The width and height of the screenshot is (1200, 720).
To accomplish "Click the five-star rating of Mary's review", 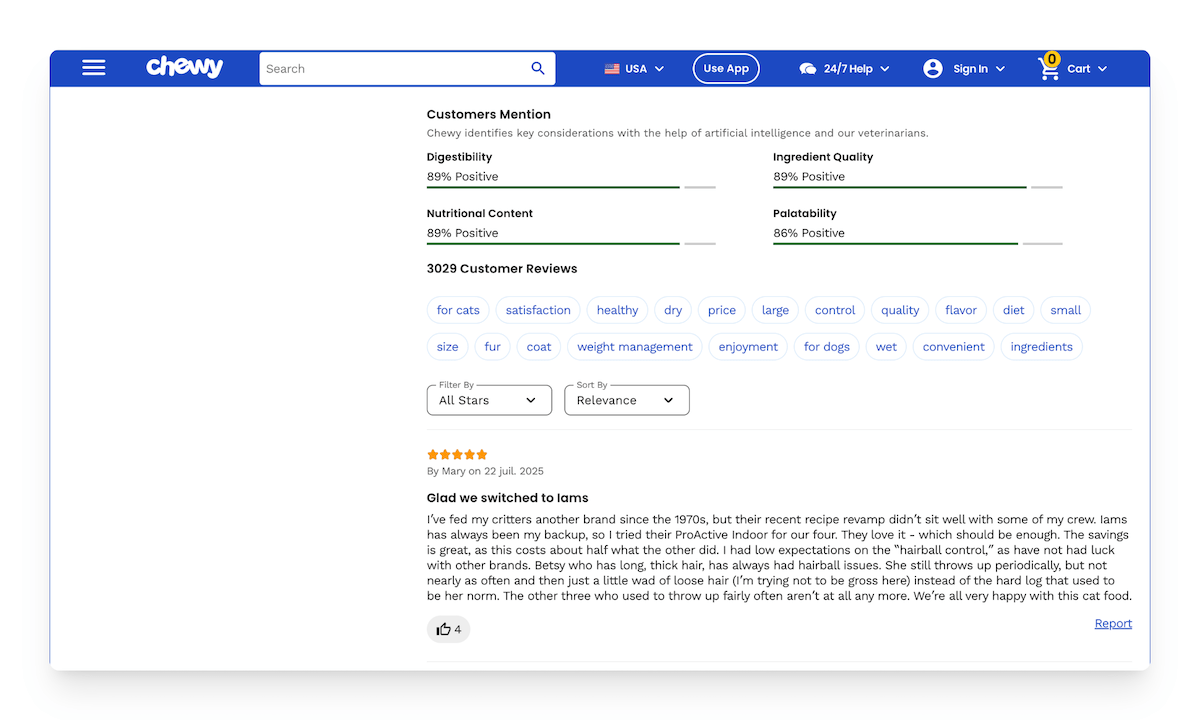I will (x=457, y=454).
